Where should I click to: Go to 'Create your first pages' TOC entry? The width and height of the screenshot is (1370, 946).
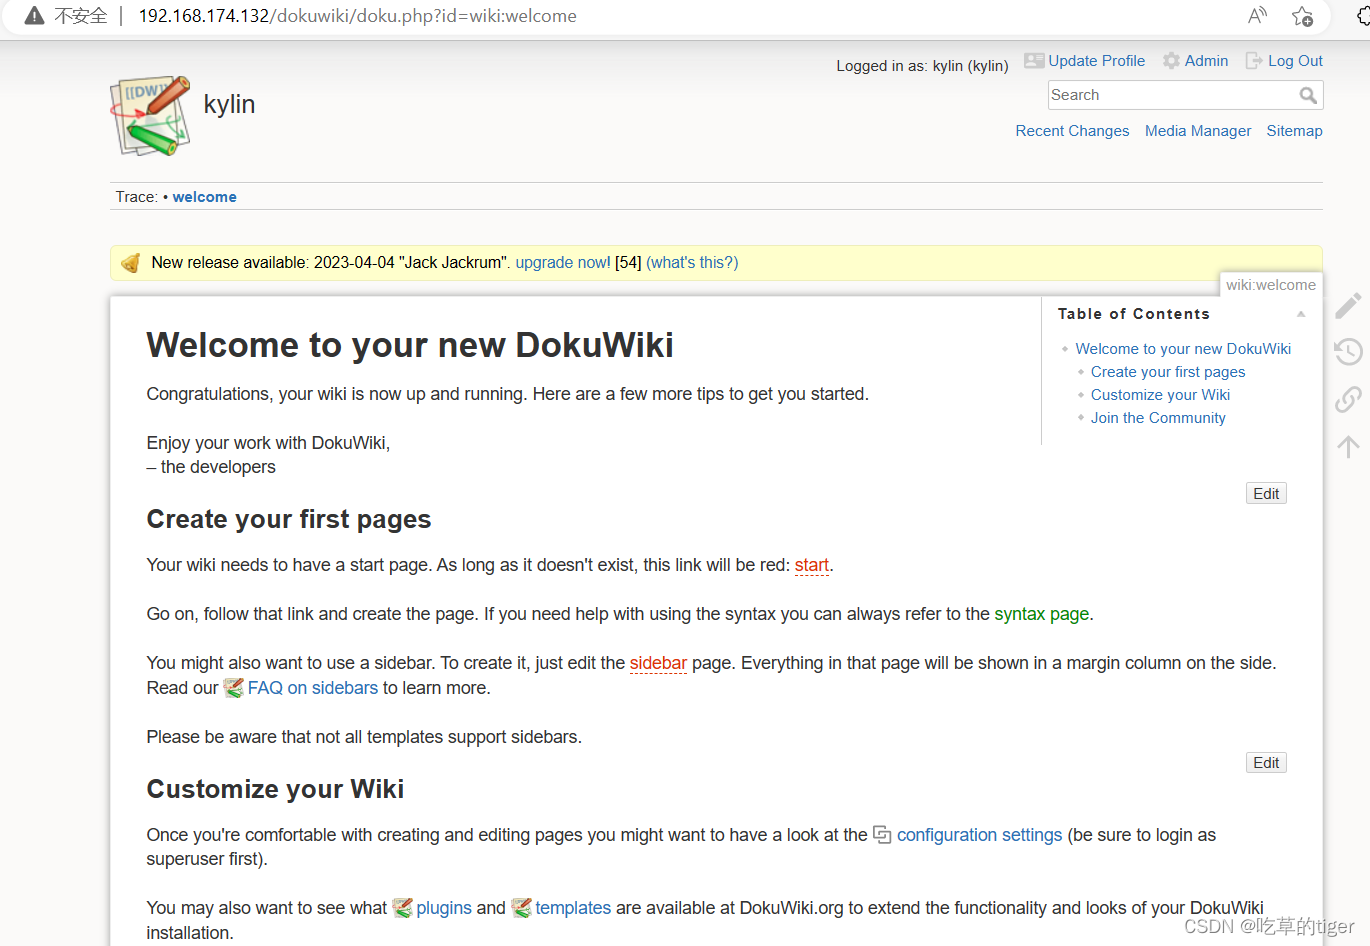pos(1168,372)
